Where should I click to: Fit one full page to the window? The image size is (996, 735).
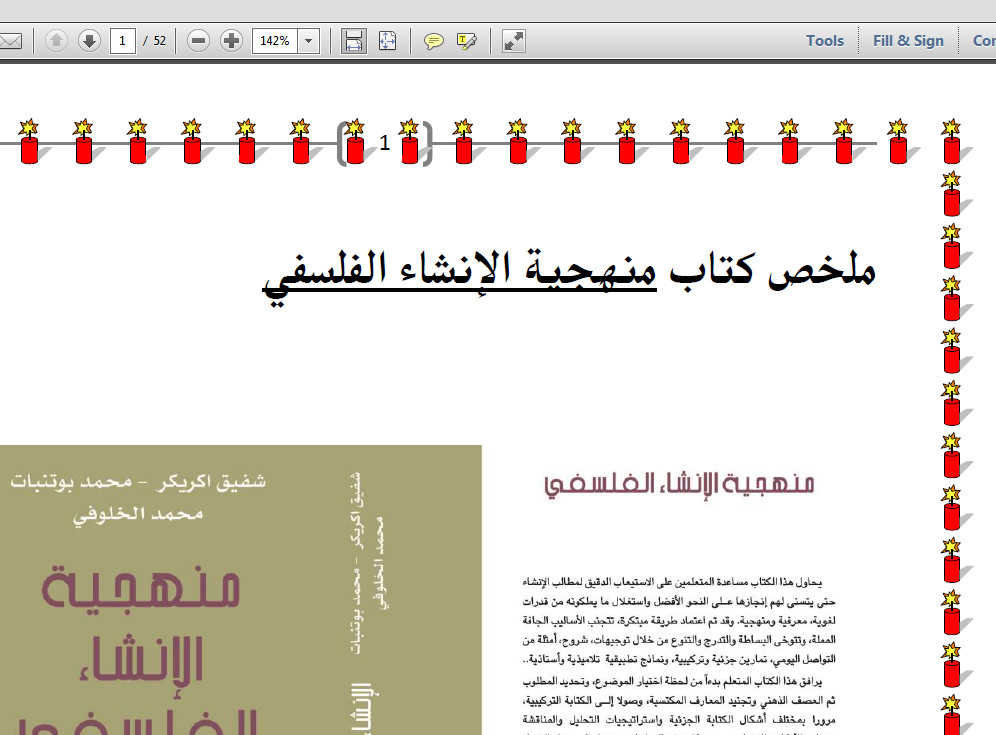pyautogui.click(x=387, y=41)
